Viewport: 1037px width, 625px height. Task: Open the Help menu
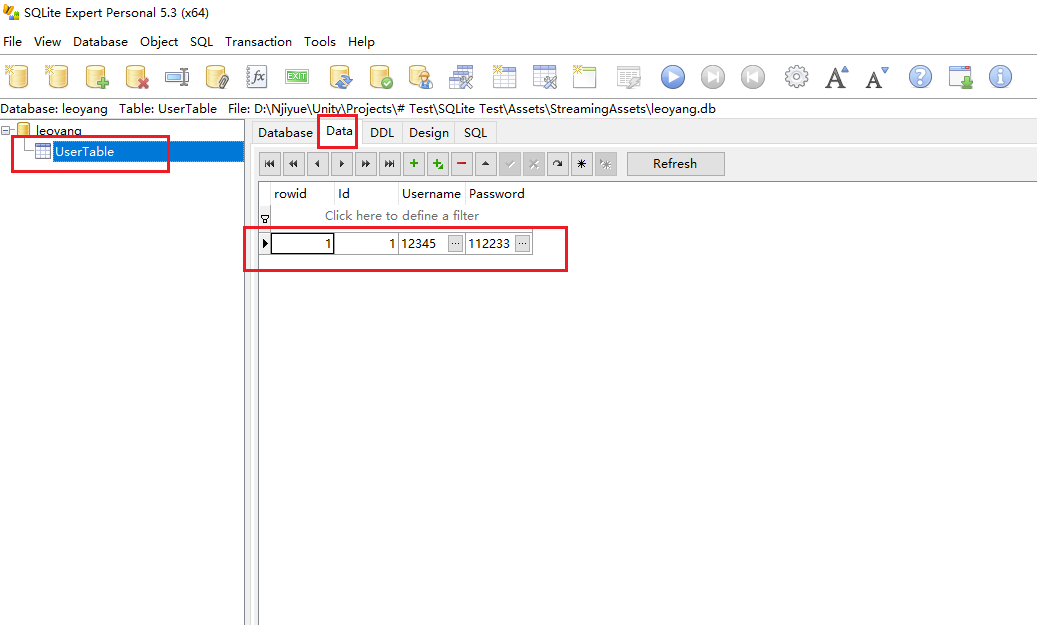361,42
